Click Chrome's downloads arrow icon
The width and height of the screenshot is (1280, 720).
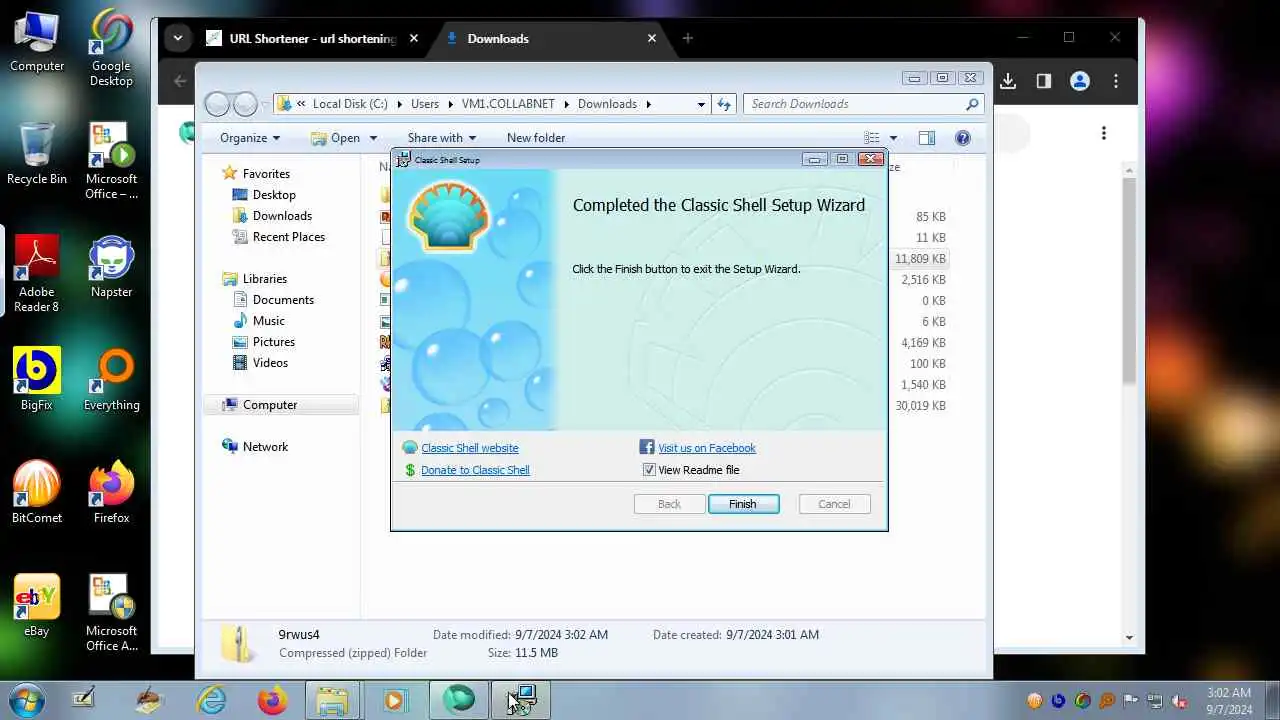(1008, 81)
